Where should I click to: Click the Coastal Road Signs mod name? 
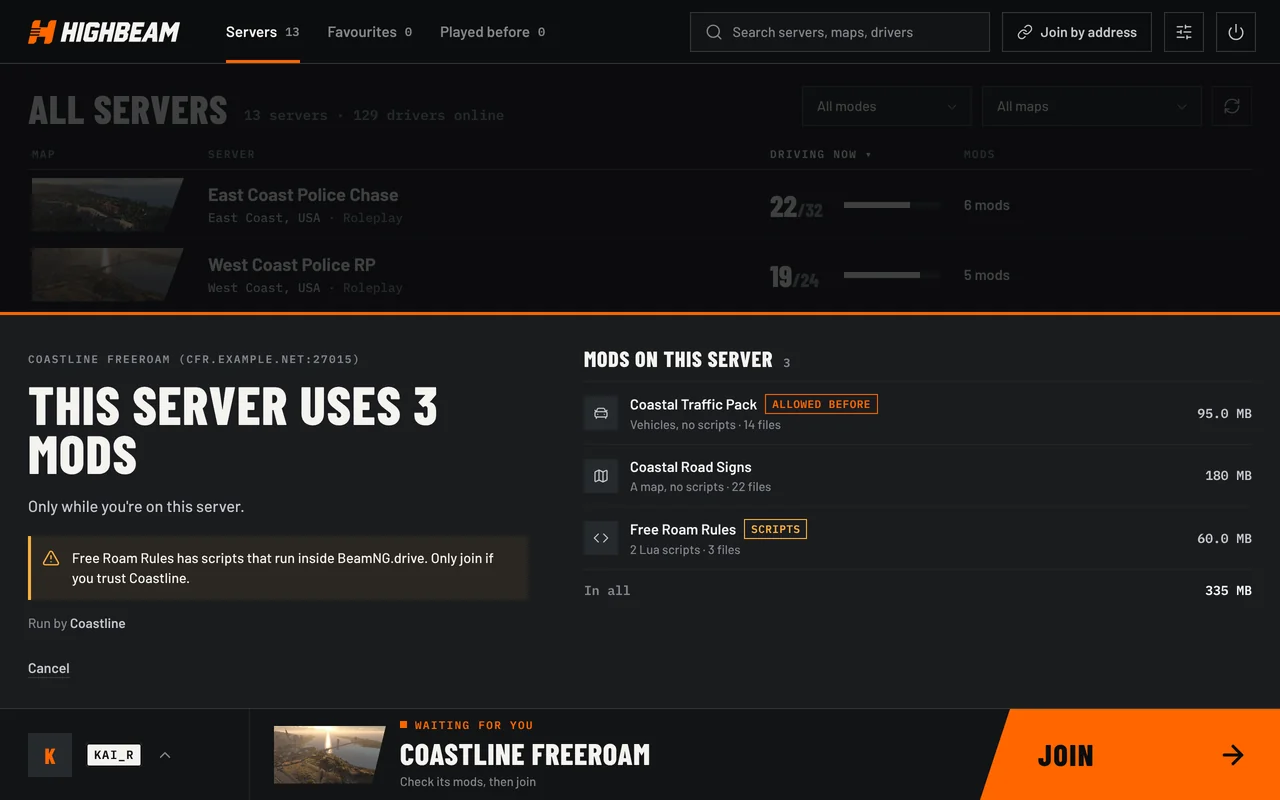(x=690, y=467)
